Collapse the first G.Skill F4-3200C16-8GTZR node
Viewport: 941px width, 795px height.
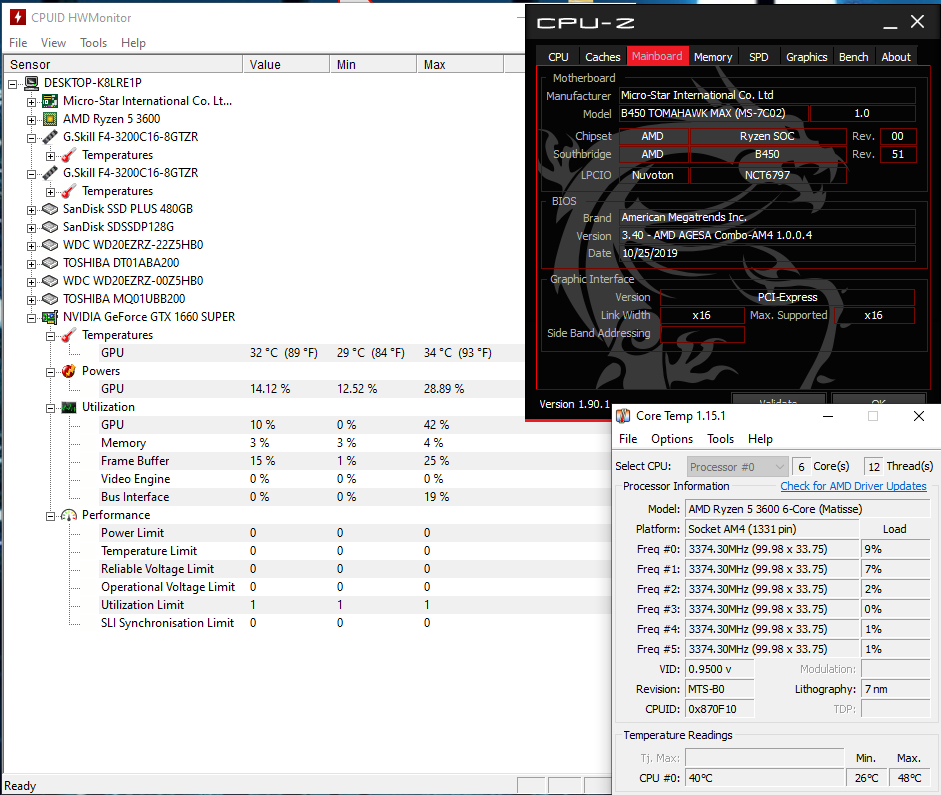31,138
